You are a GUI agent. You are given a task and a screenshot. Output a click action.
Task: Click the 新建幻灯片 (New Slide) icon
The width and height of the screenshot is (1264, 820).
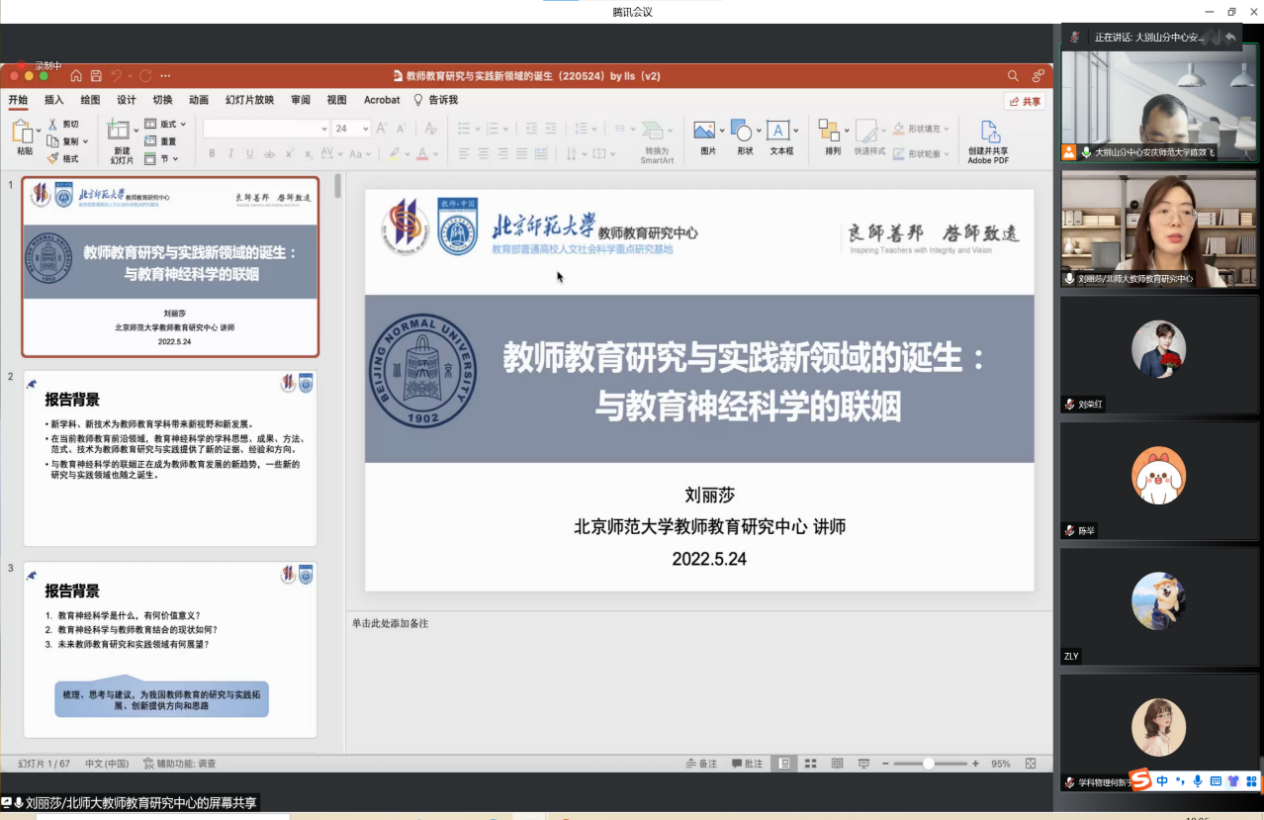(x=119, y=131)
